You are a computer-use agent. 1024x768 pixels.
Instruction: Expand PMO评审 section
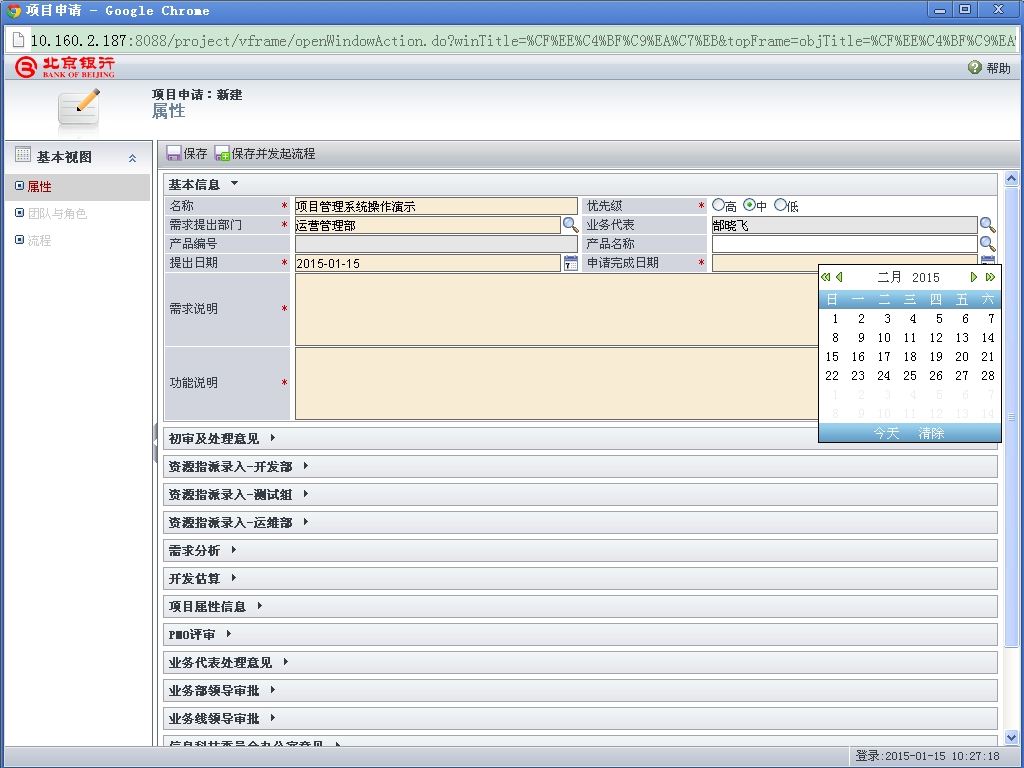pos(229,633)
